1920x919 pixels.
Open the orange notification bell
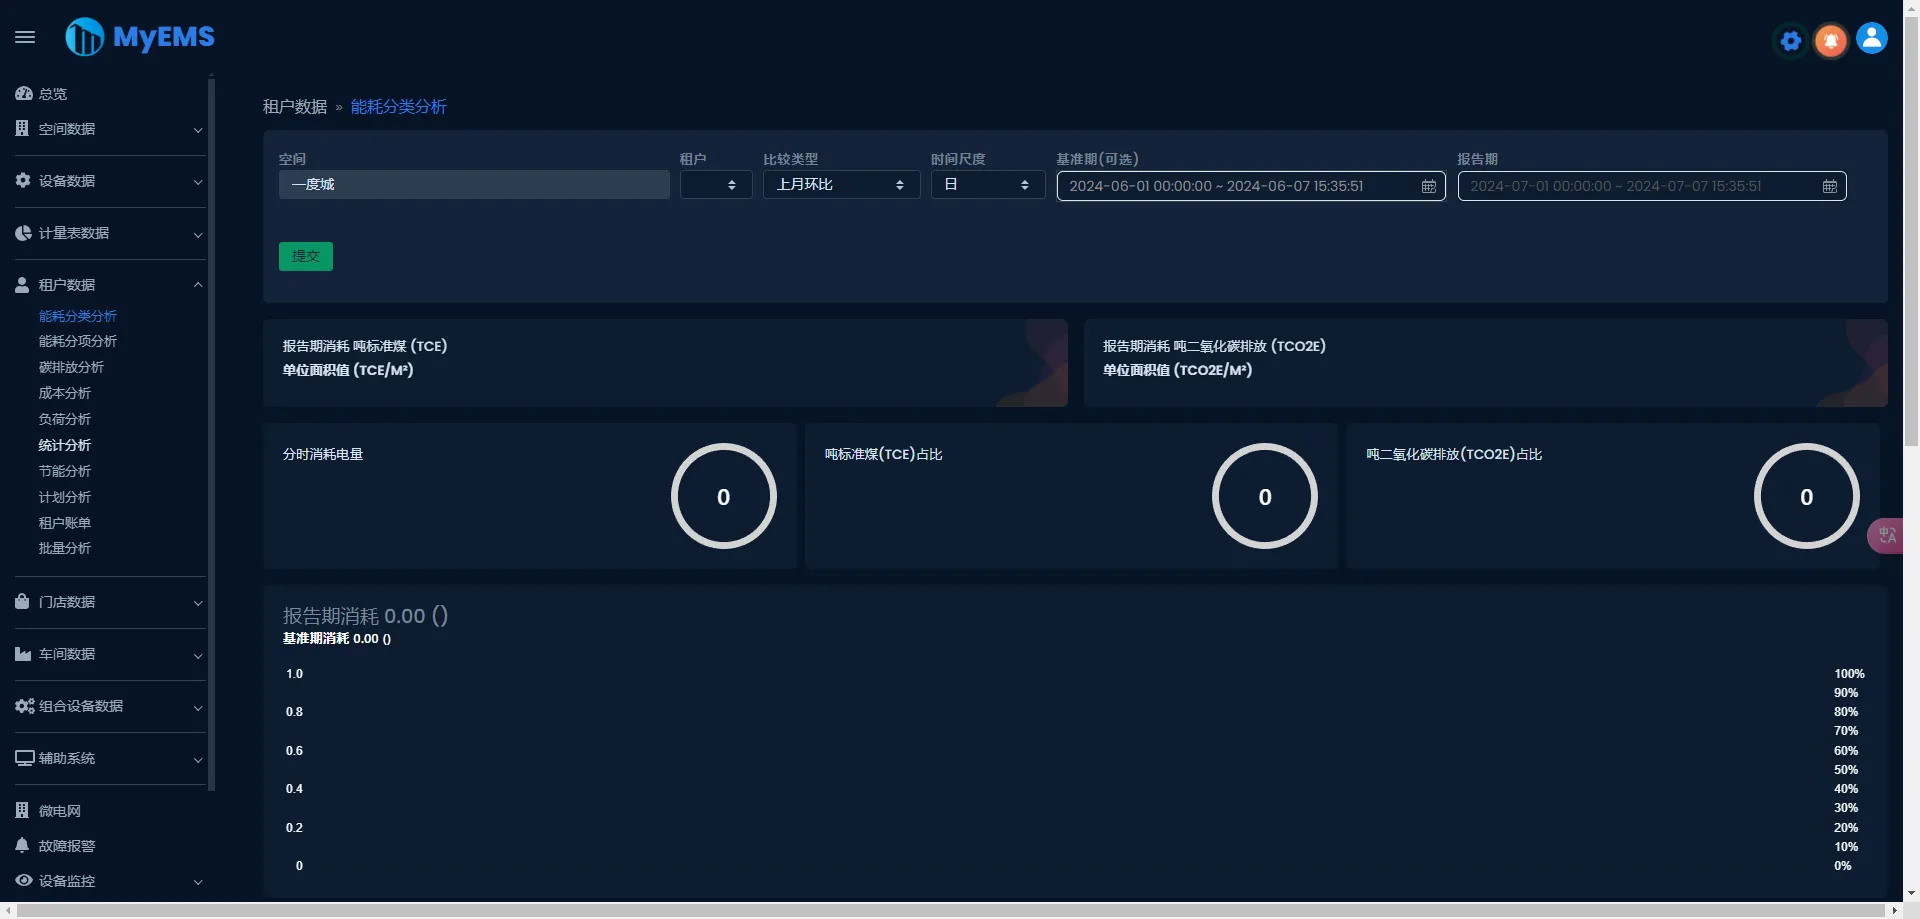pyautogui.click(x=1831, y=41)
